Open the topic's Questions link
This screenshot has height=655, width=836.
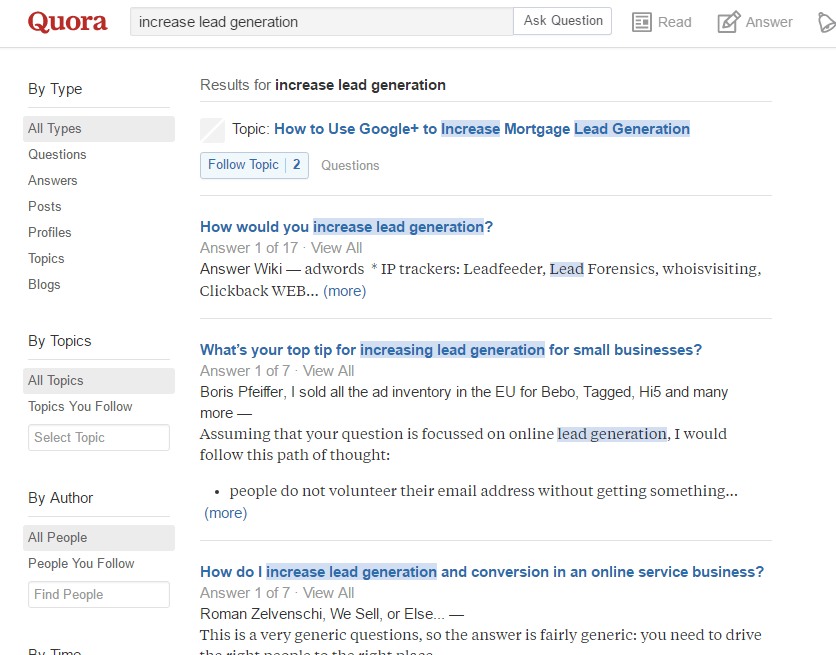350,166
